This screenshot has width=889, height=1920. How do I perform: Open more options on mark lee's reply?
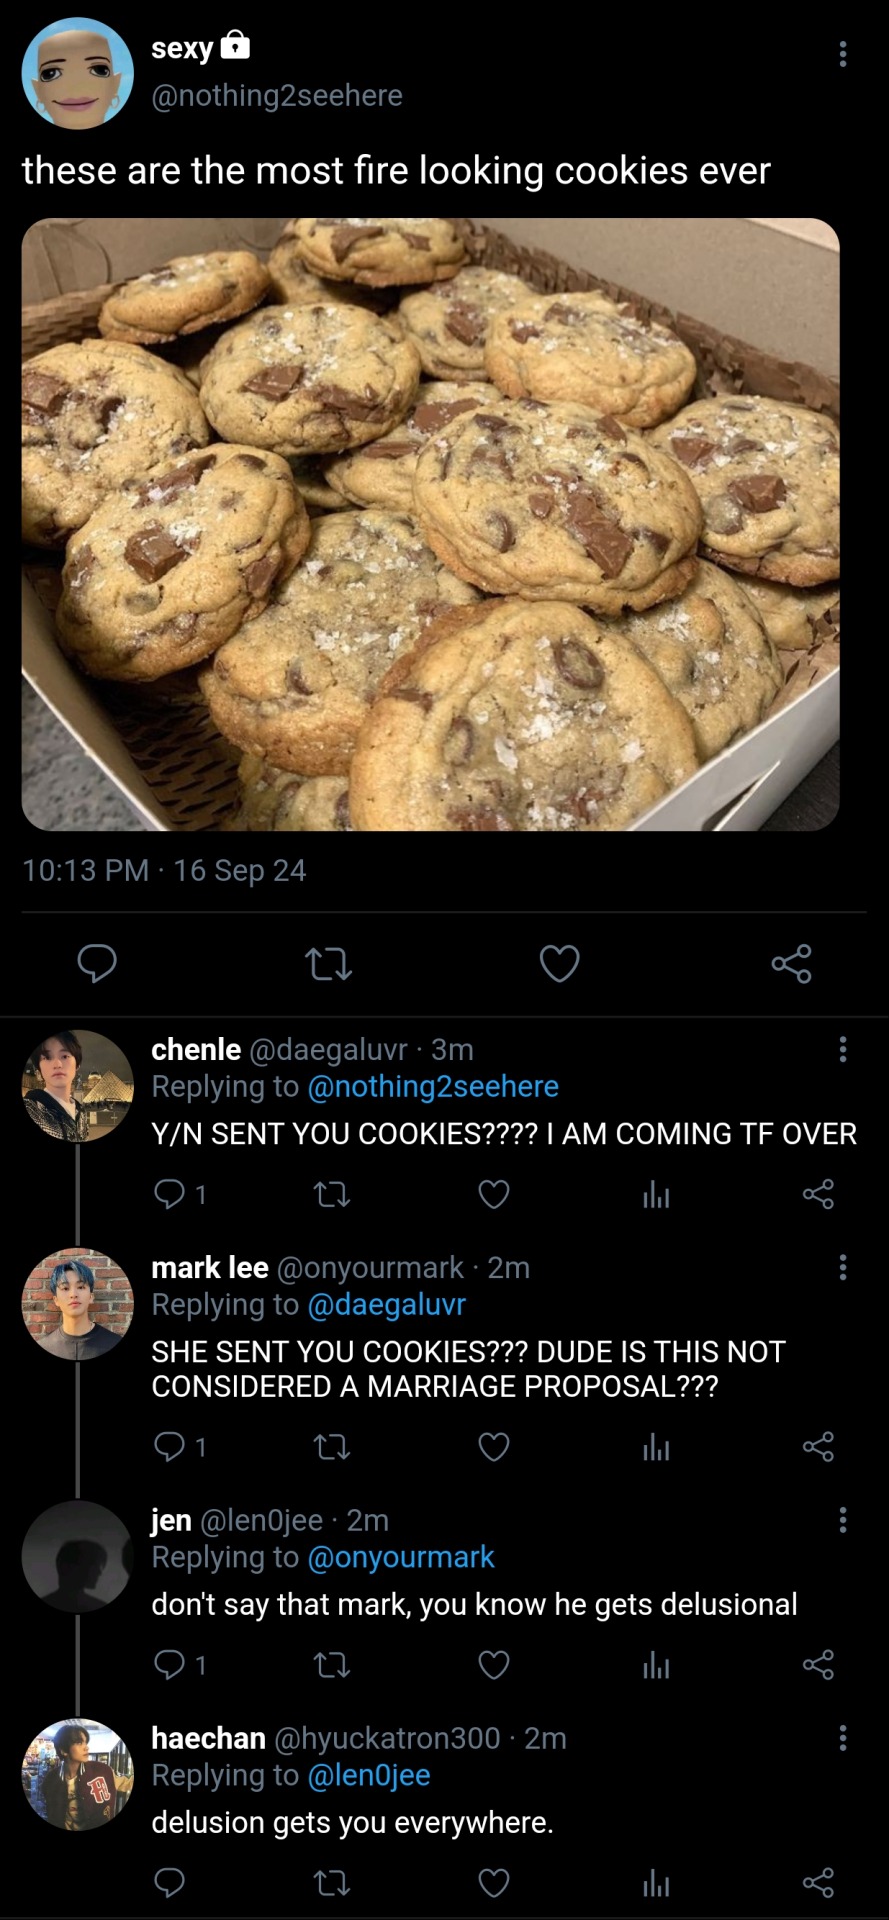[x=843, y=1267]
